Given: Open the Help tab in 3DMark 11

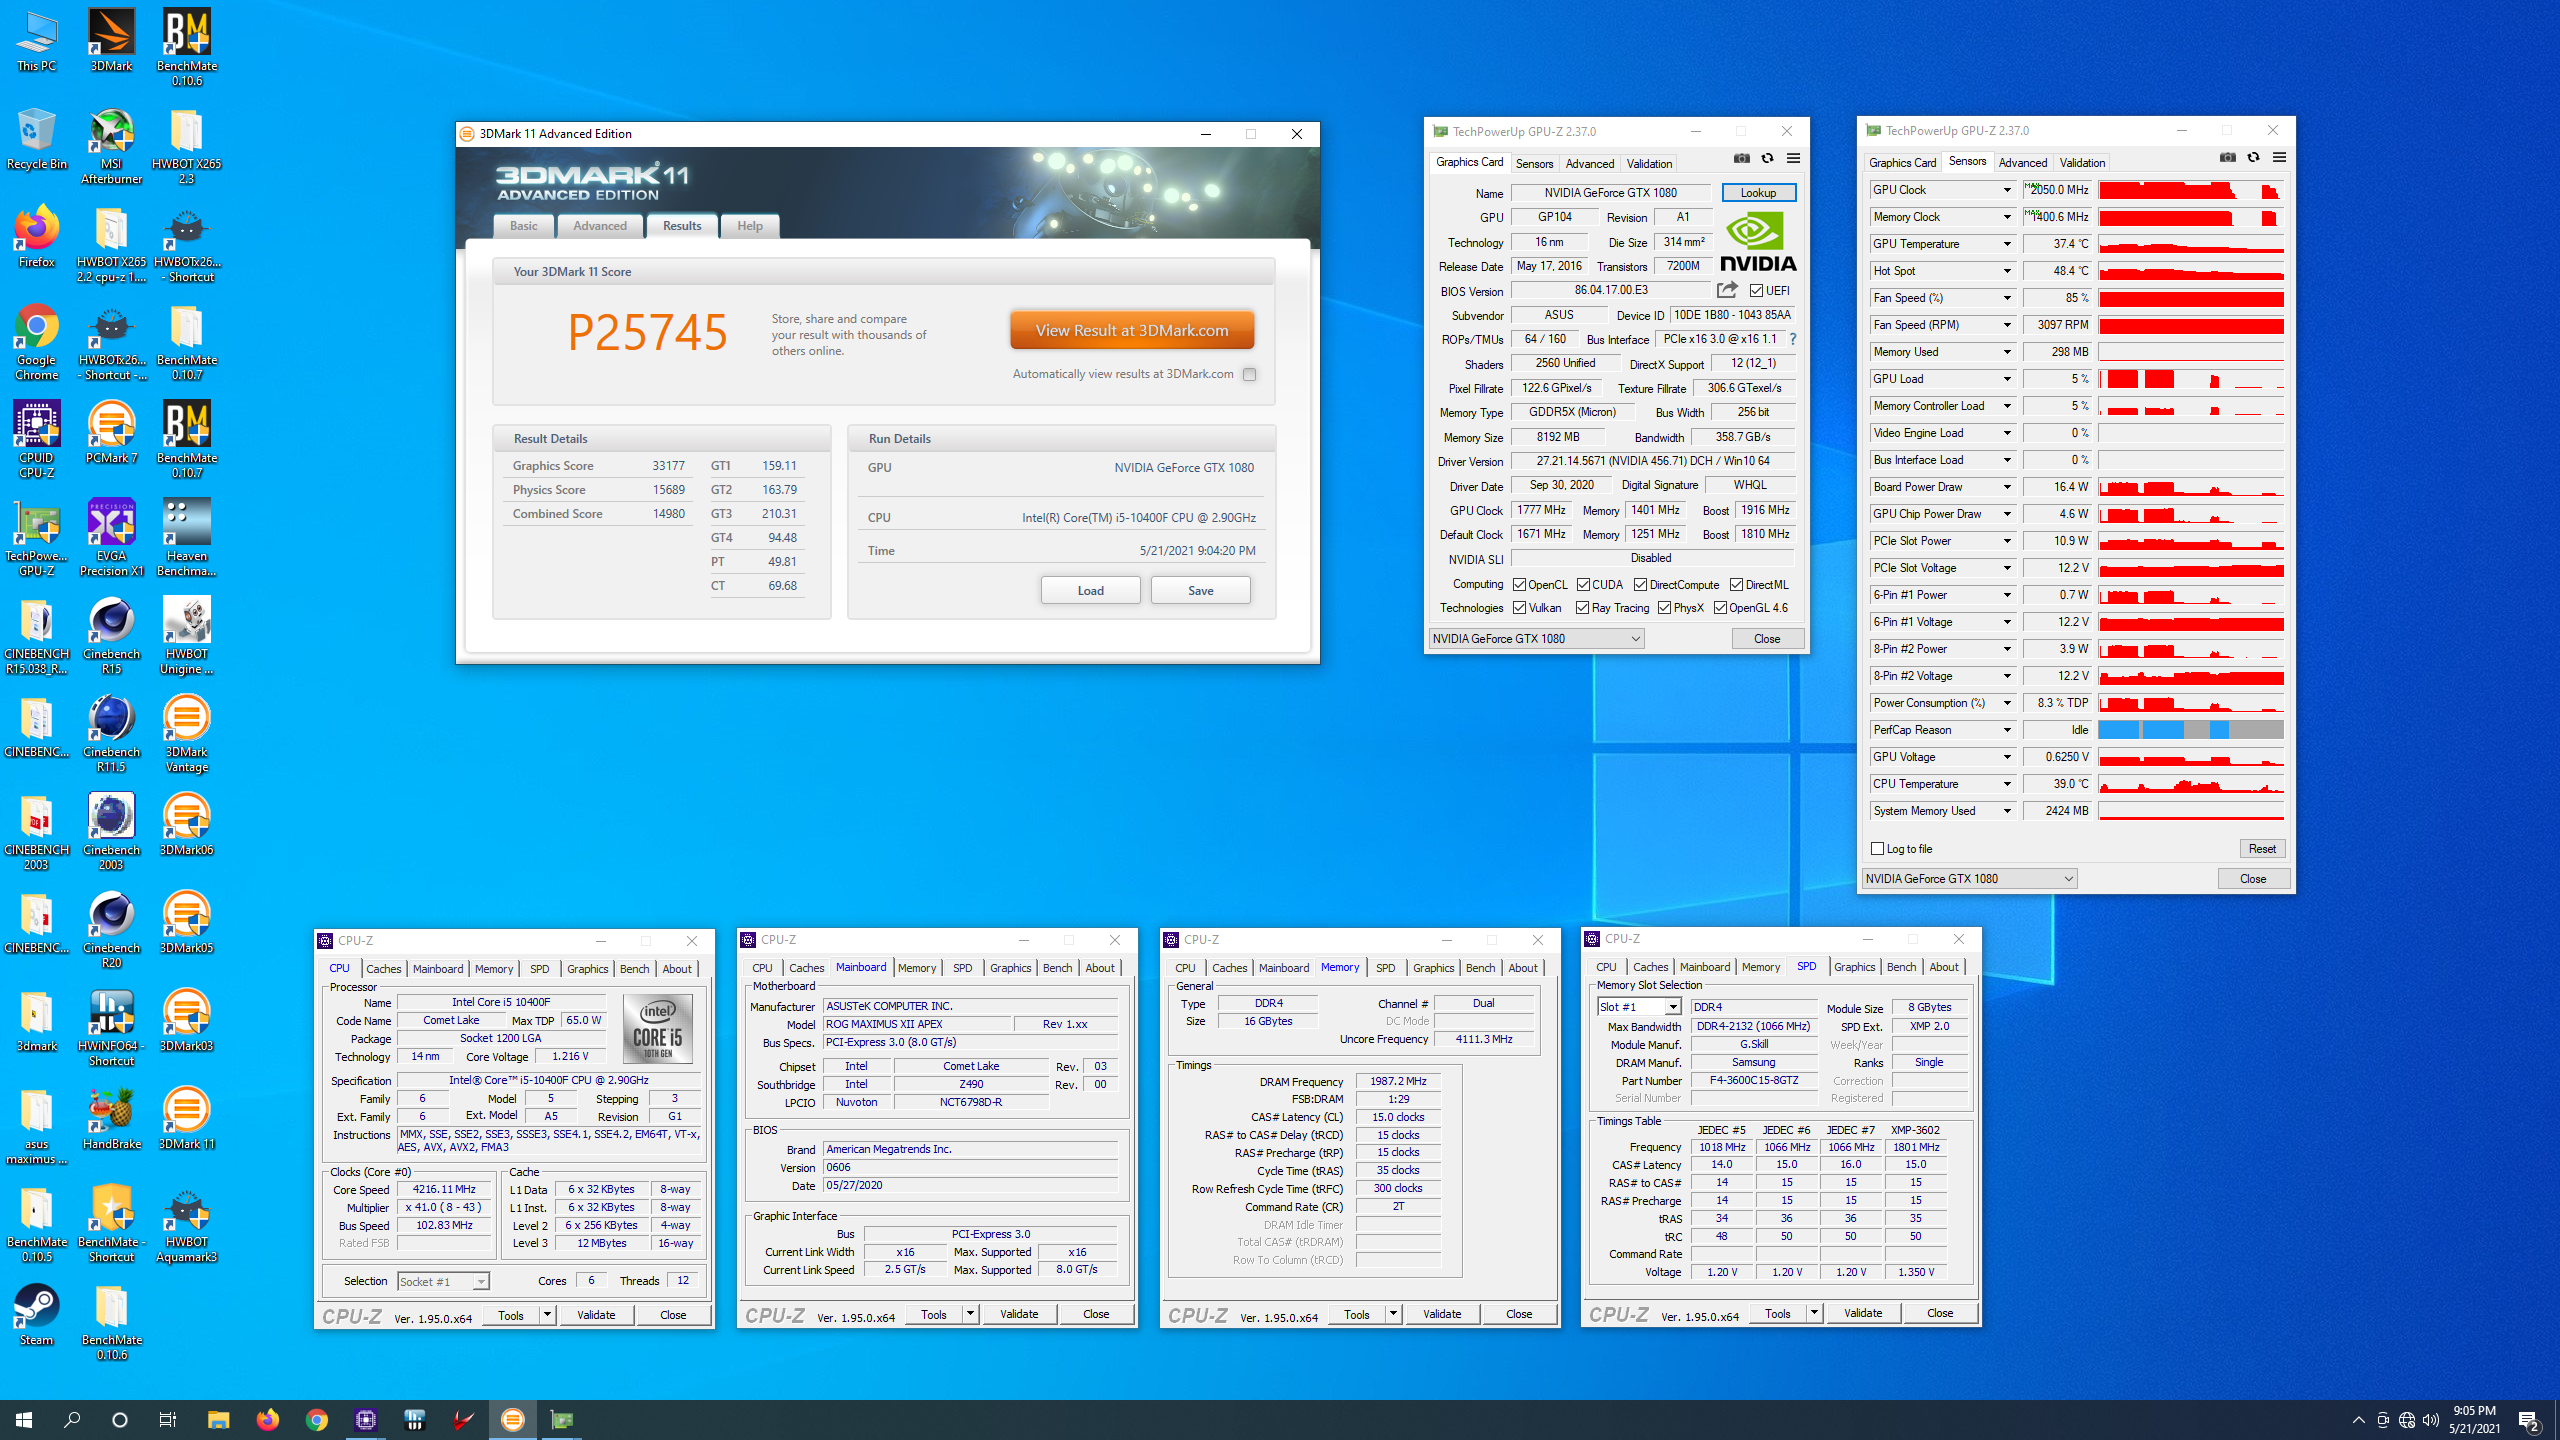Looking at the screenshot, I should pyautogui.click(x=749, y=226).
